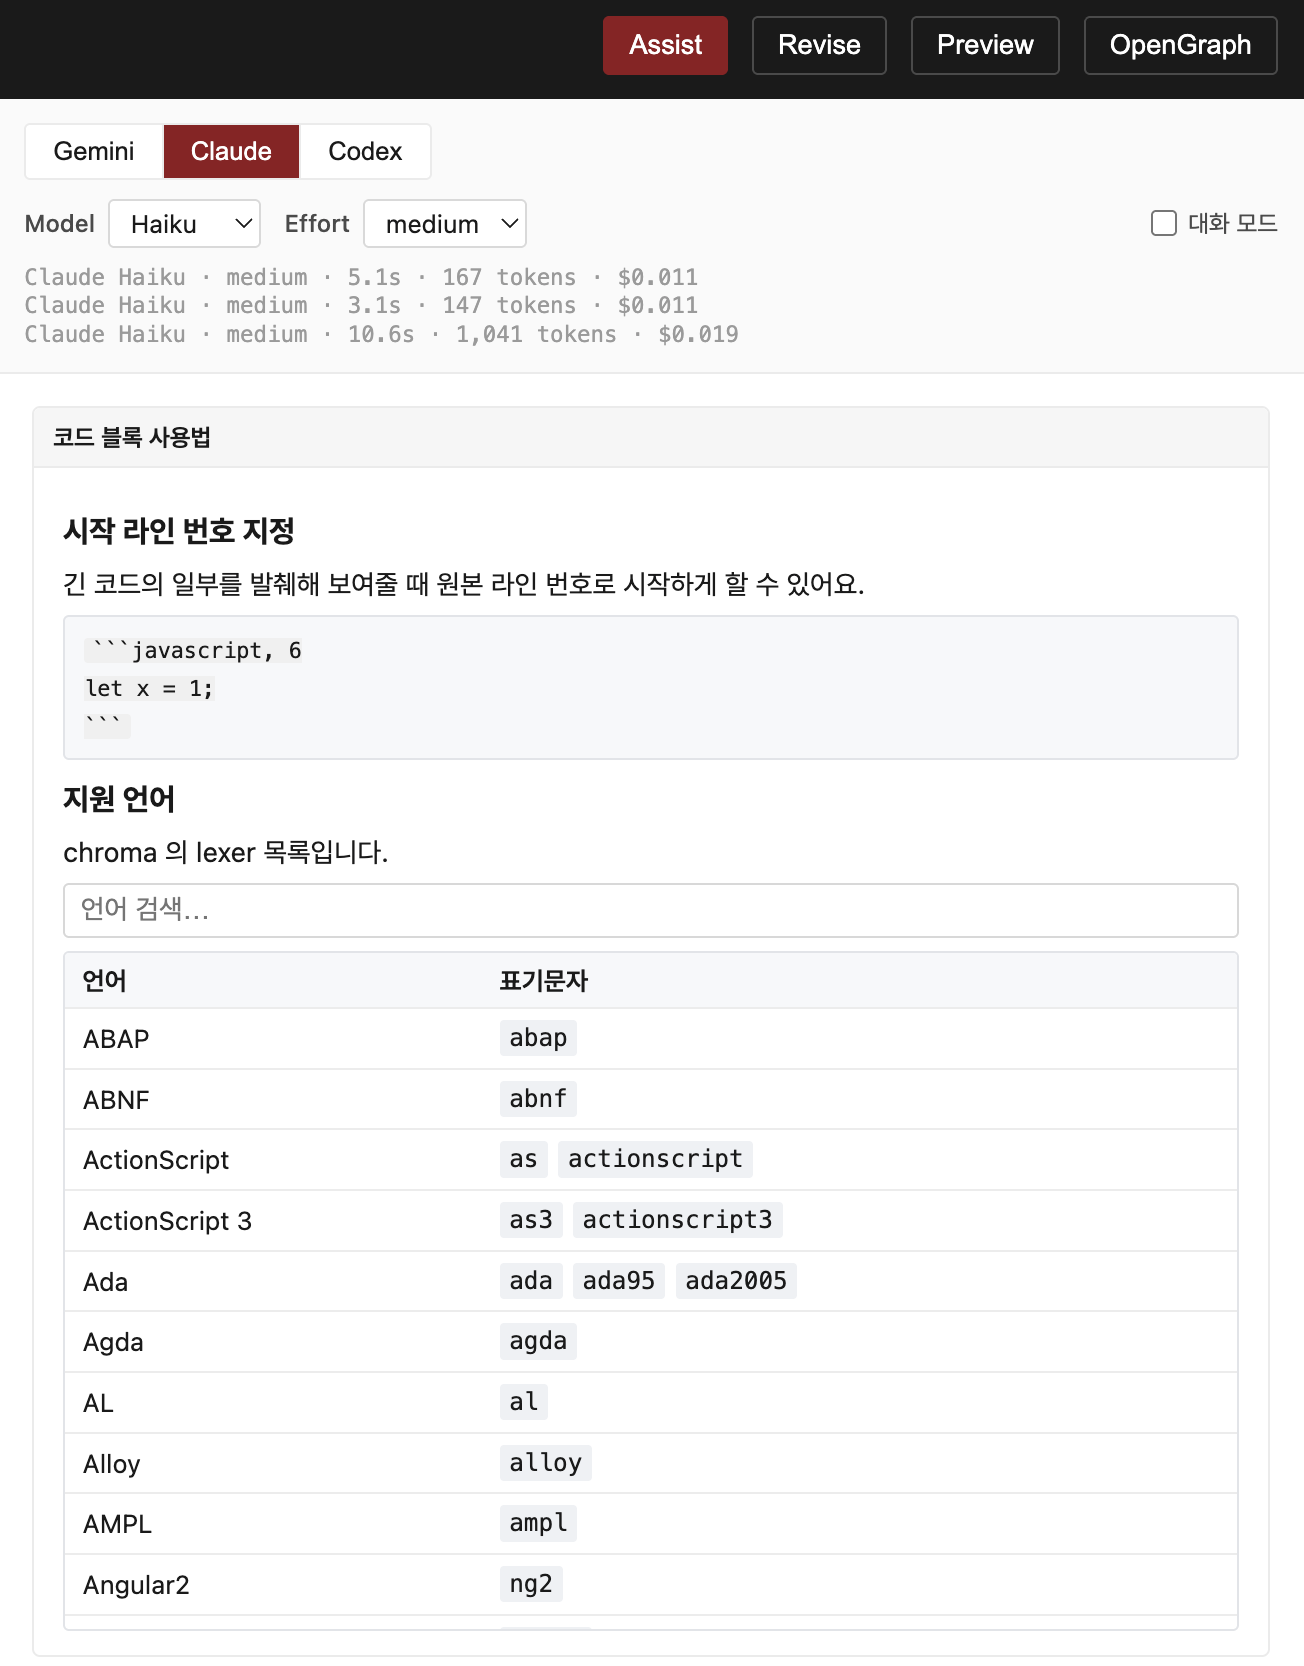Switch to the Codex tab

coord(365,151)
